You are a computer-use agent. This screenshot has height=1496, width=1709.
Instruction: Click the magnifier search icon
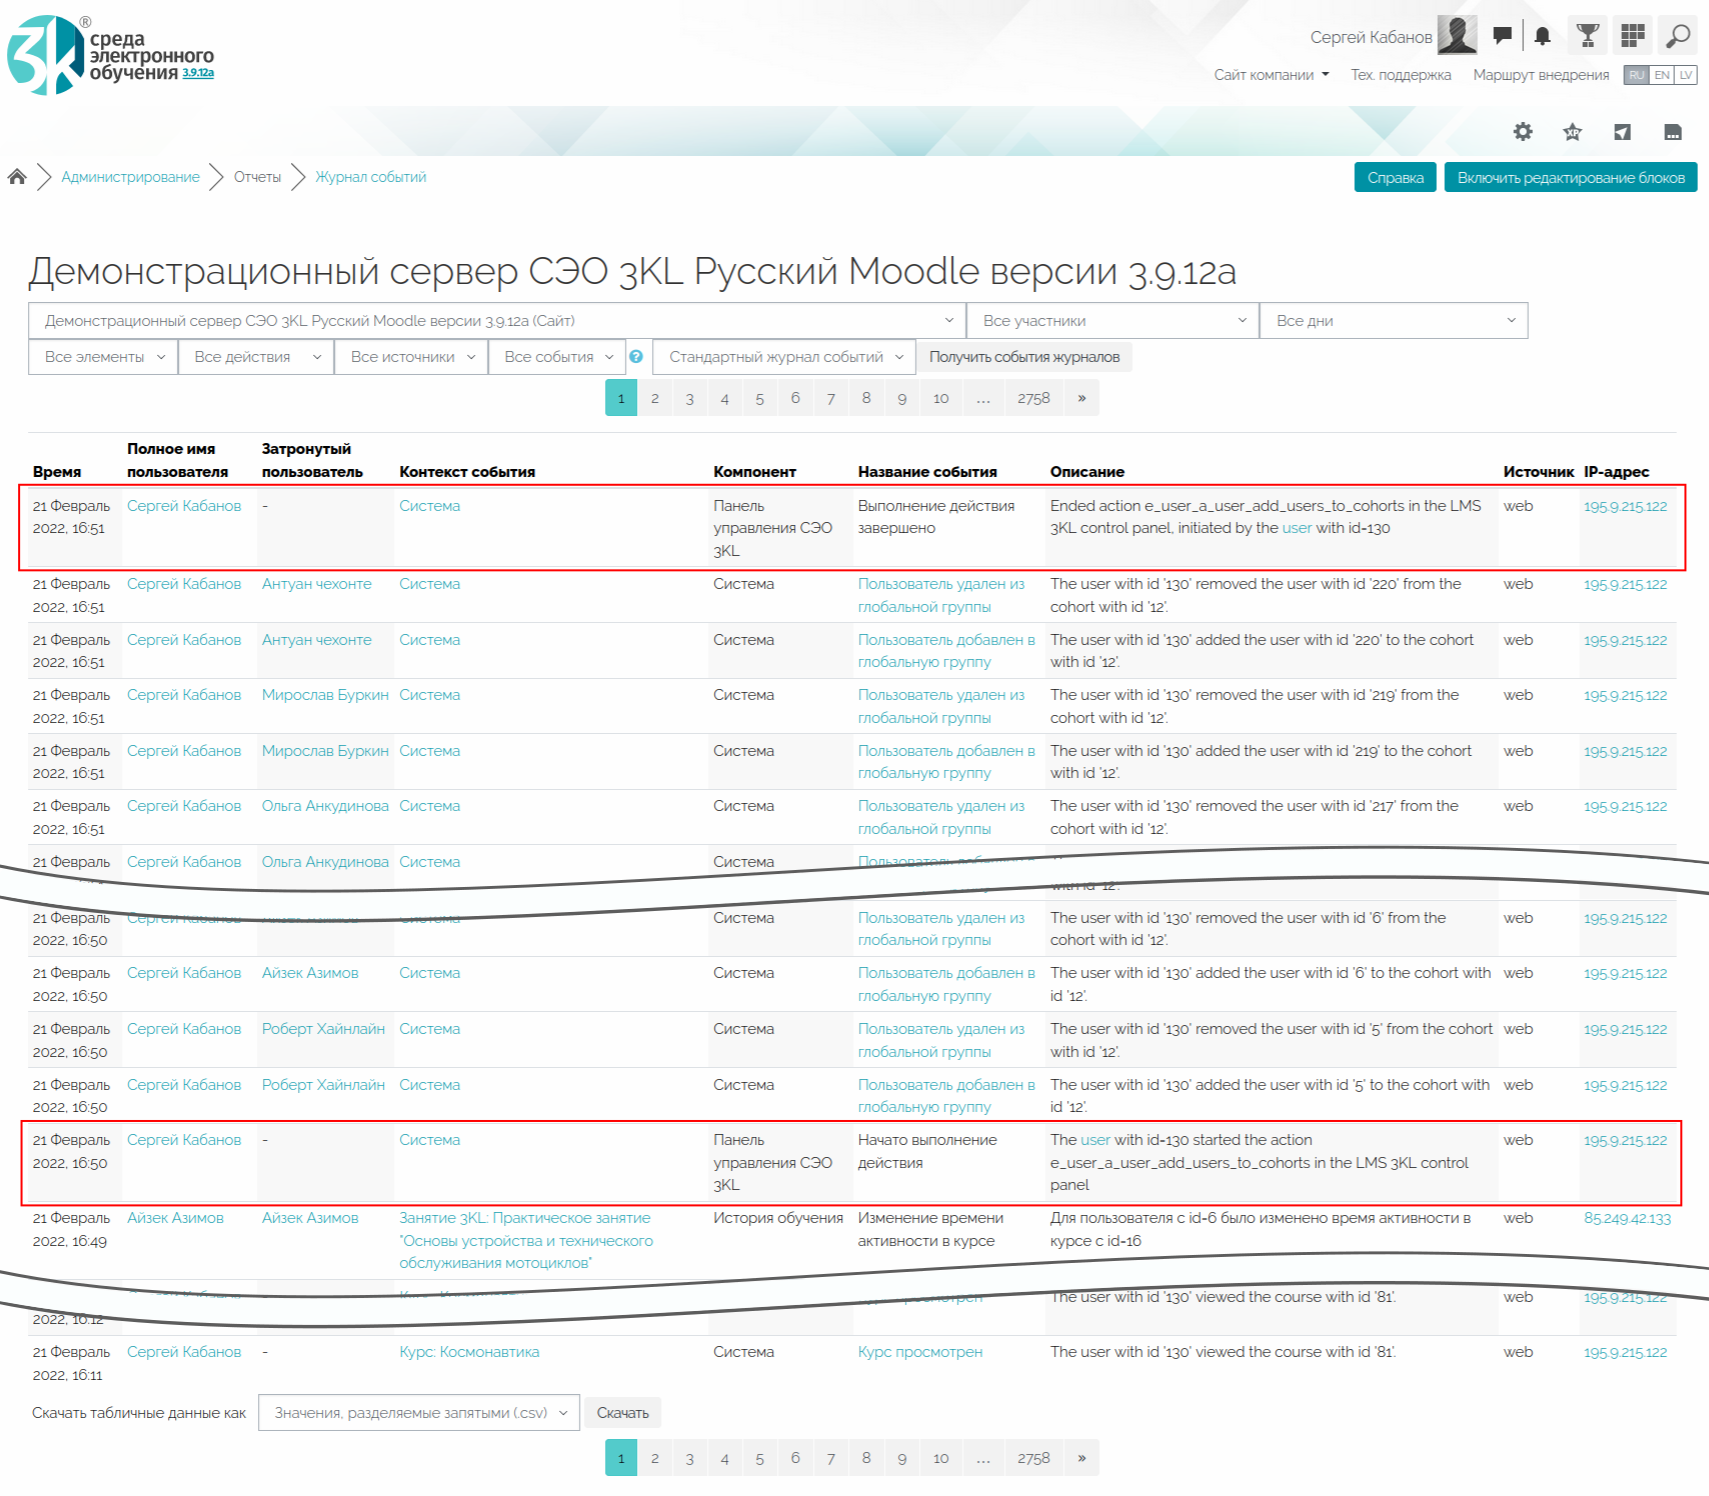(1677, 36)
